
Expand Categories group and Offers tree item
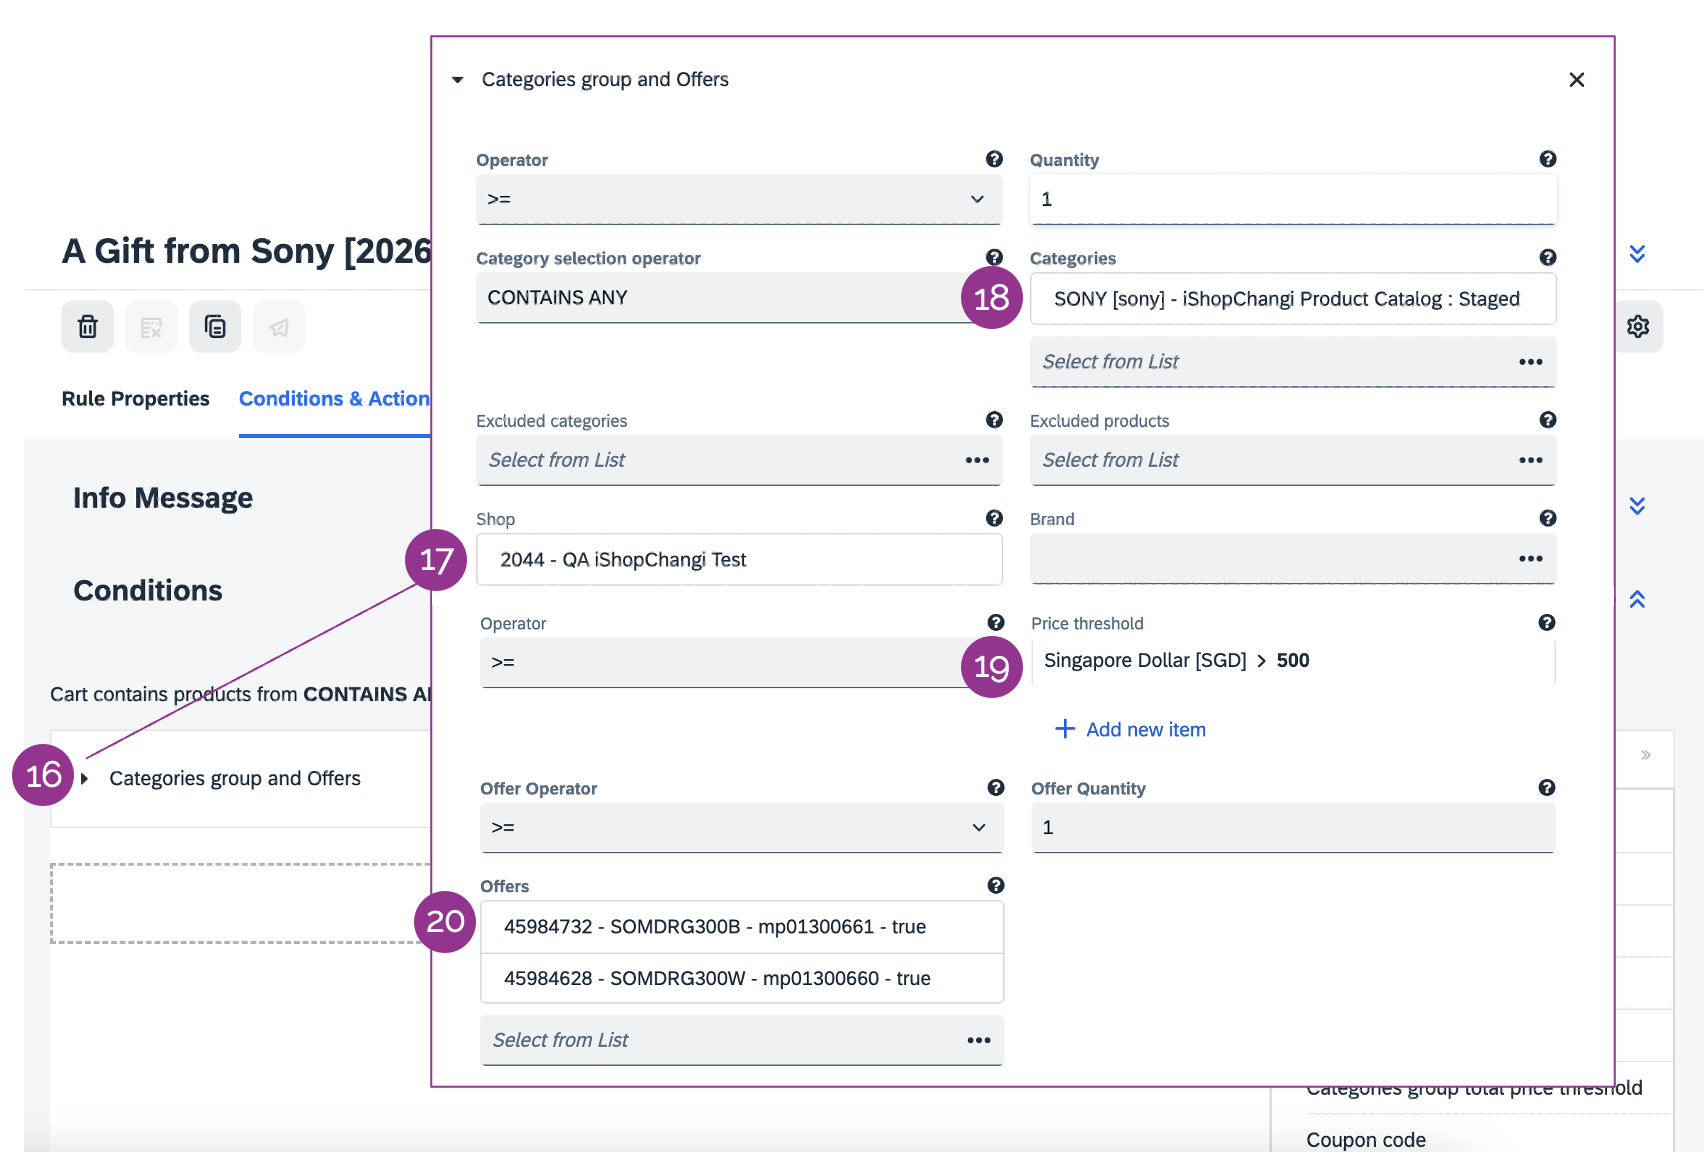coord(85,779)
